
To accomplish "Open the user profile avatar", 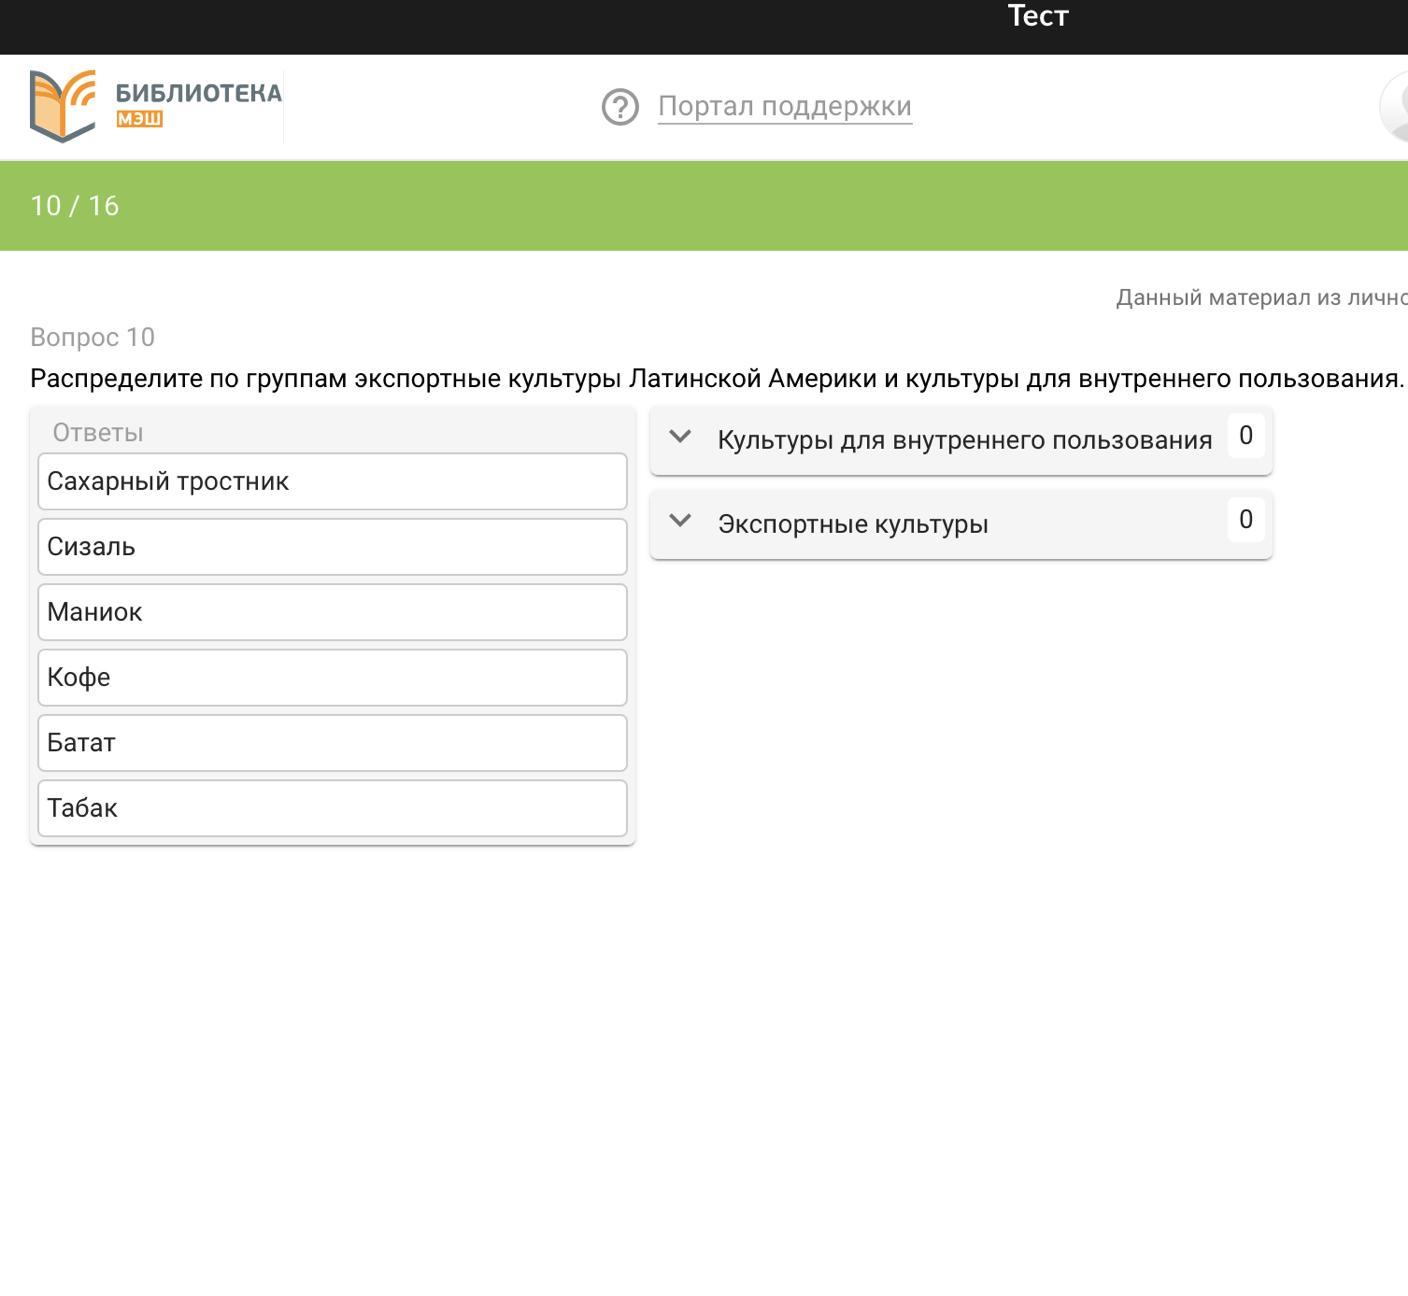I will click(1396, 107).
